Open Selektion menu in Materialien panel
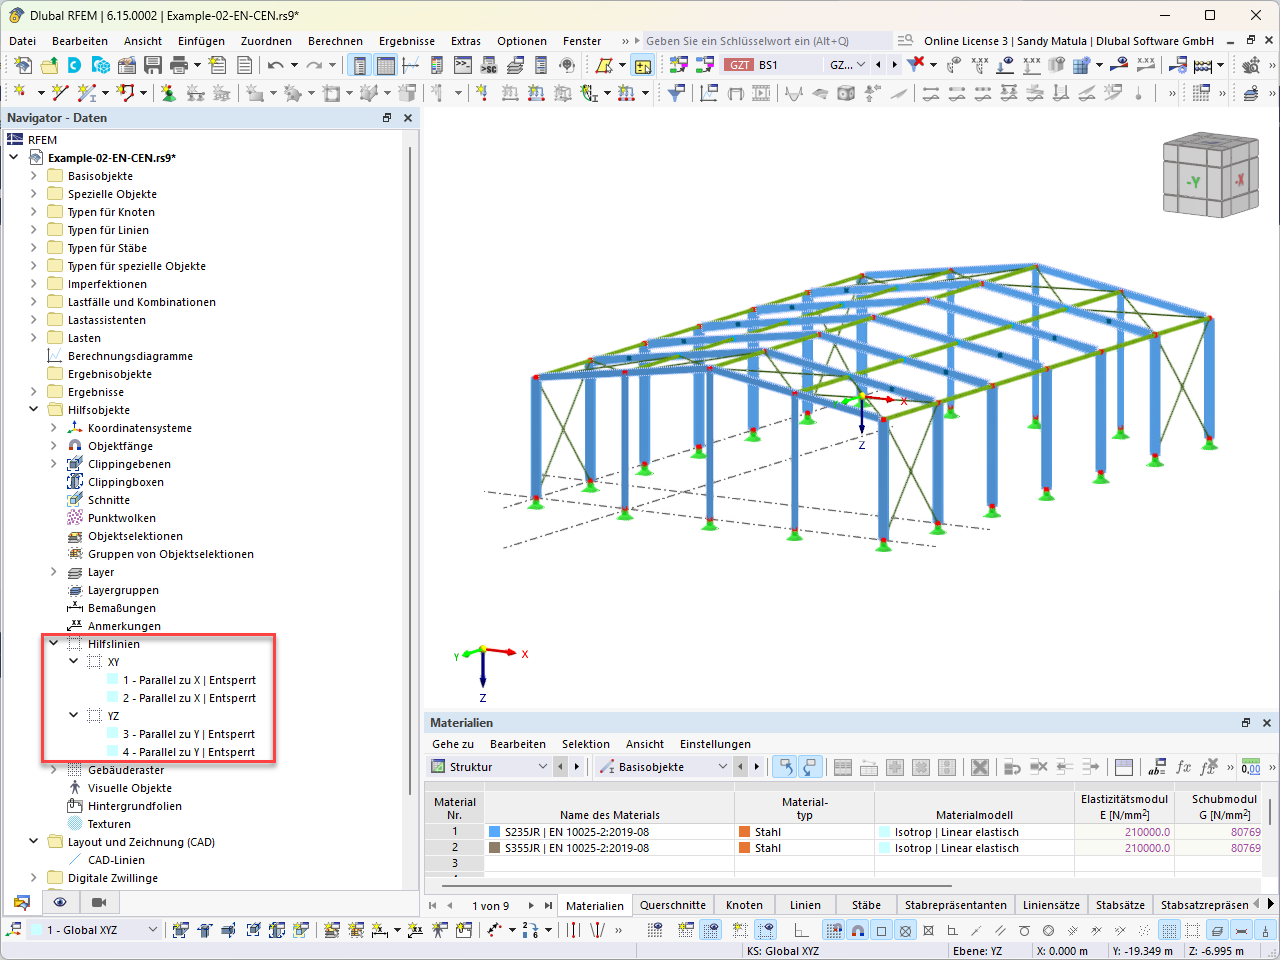This screenshot has height=960, width=1280. [586, 744]
